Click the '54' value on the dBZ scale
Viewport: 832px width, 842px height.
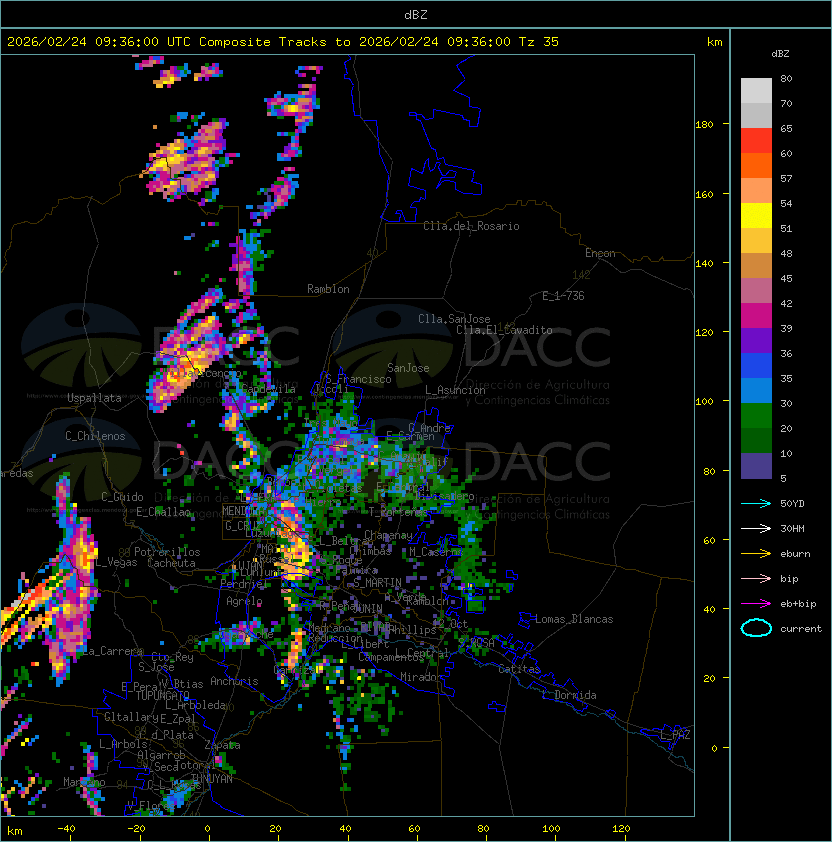[786, 204]
